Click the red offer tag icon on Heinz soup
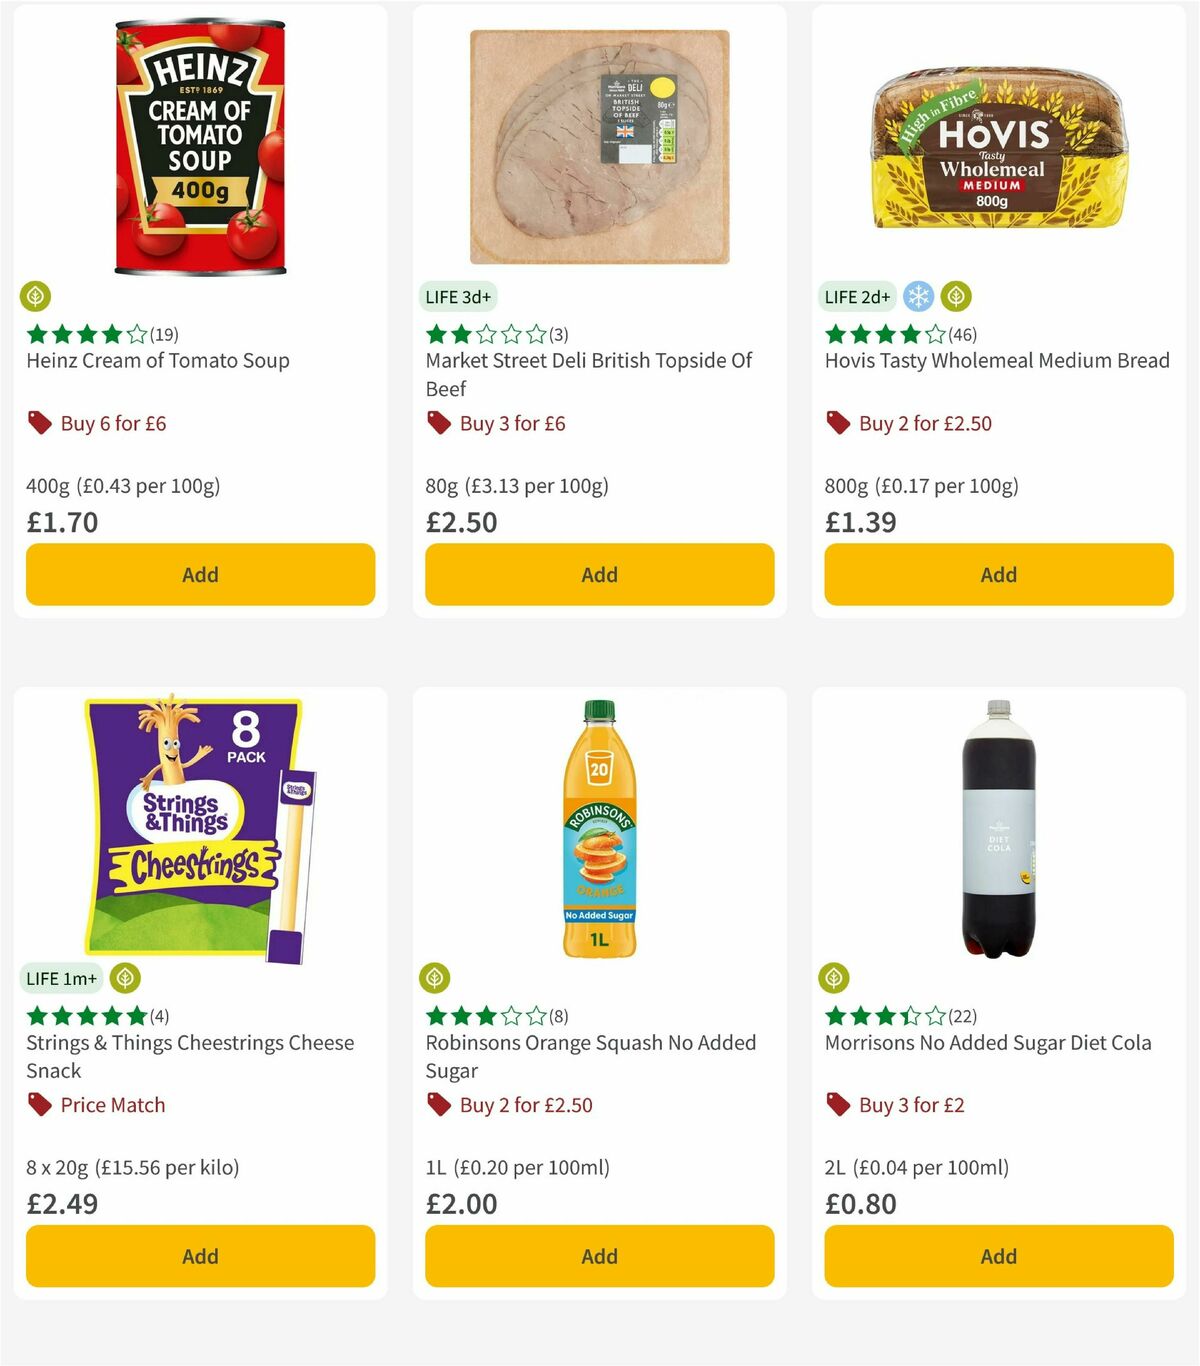Image resolution: width=1200 pixels, height=1366 pixels. (x=40, y=423)
